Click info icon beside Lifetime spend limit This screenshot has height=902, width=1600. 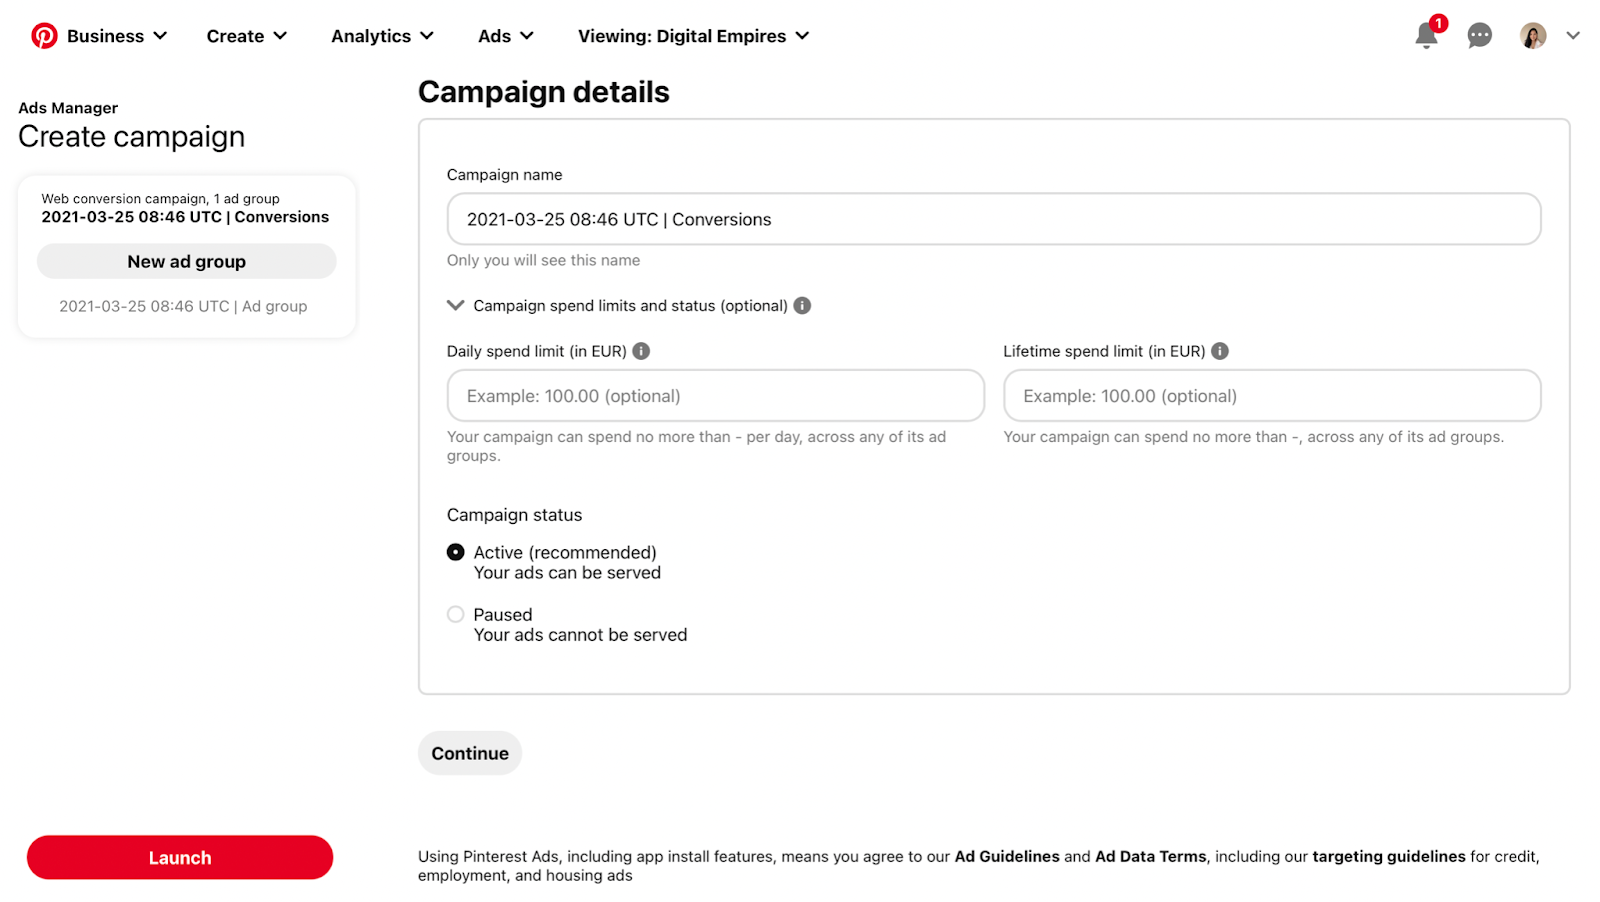point(1220,351)
